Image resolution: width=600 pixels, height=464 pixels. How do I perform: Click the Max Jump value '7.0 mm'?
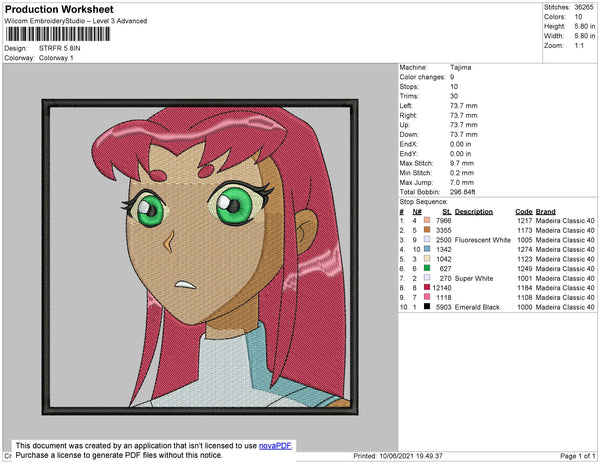pyautogui.click(x=462, y=182)
